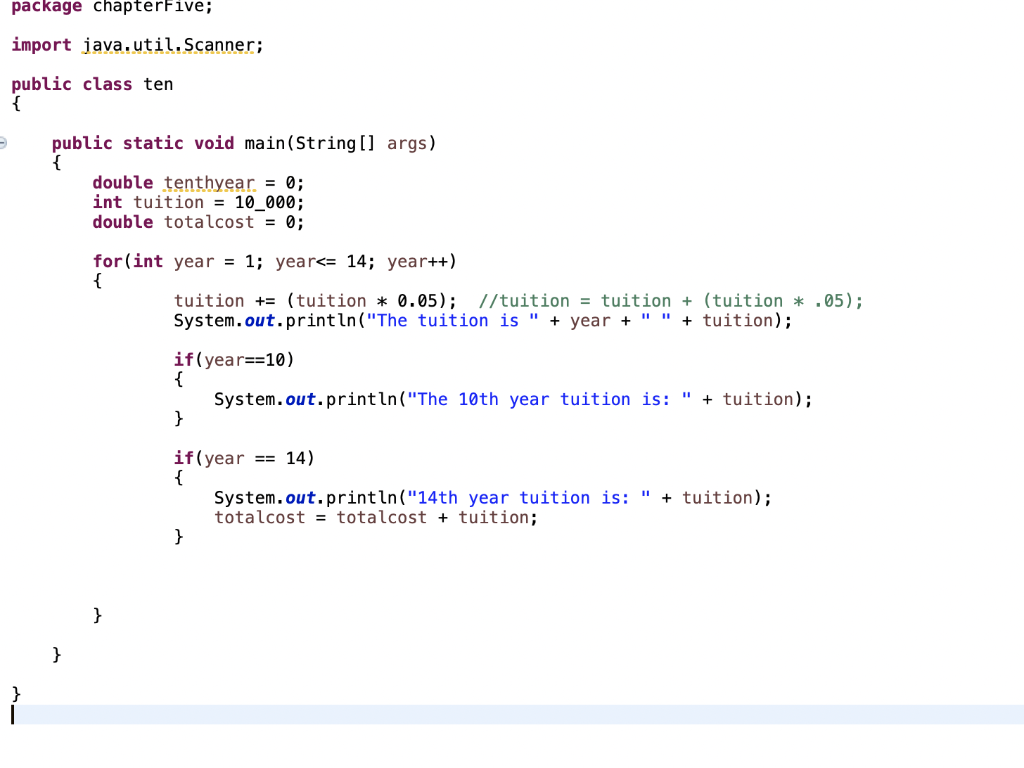
Task: Click the '10_000' tuition value
Action: tap(264, 202)
